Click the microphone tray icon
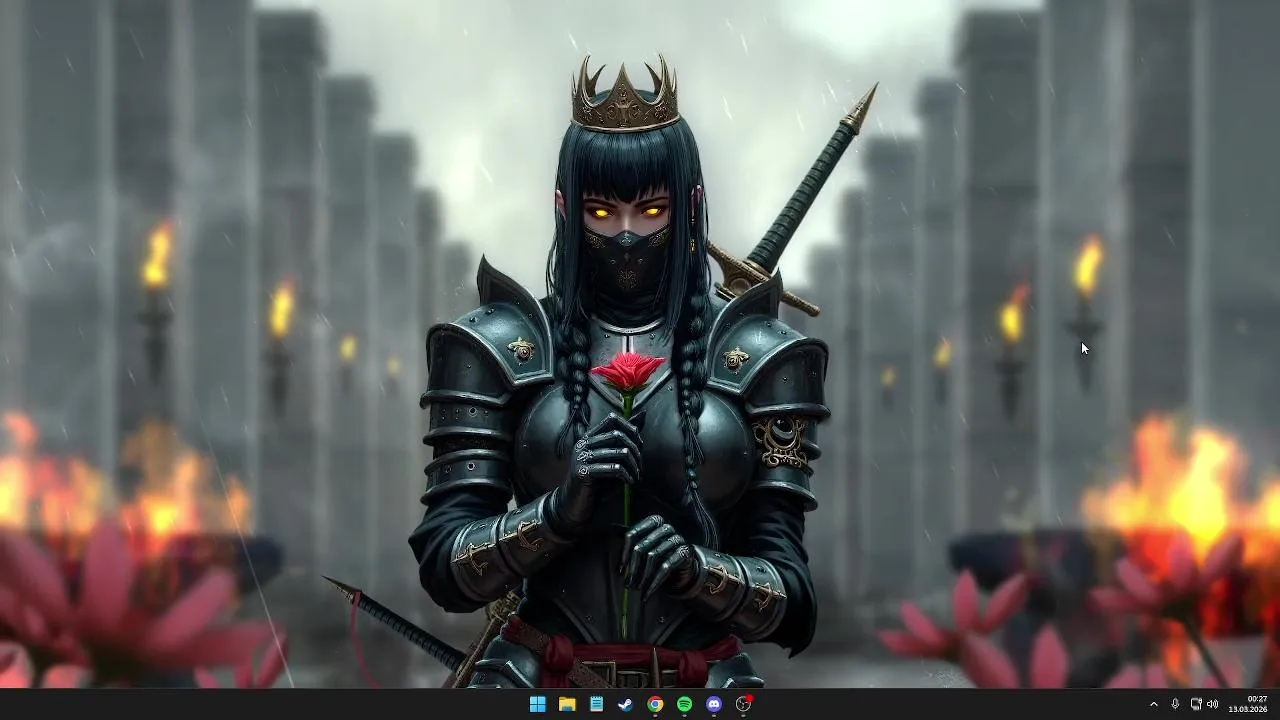The height and width of the screenshot is (720, 1280). tap(1175, 704)
